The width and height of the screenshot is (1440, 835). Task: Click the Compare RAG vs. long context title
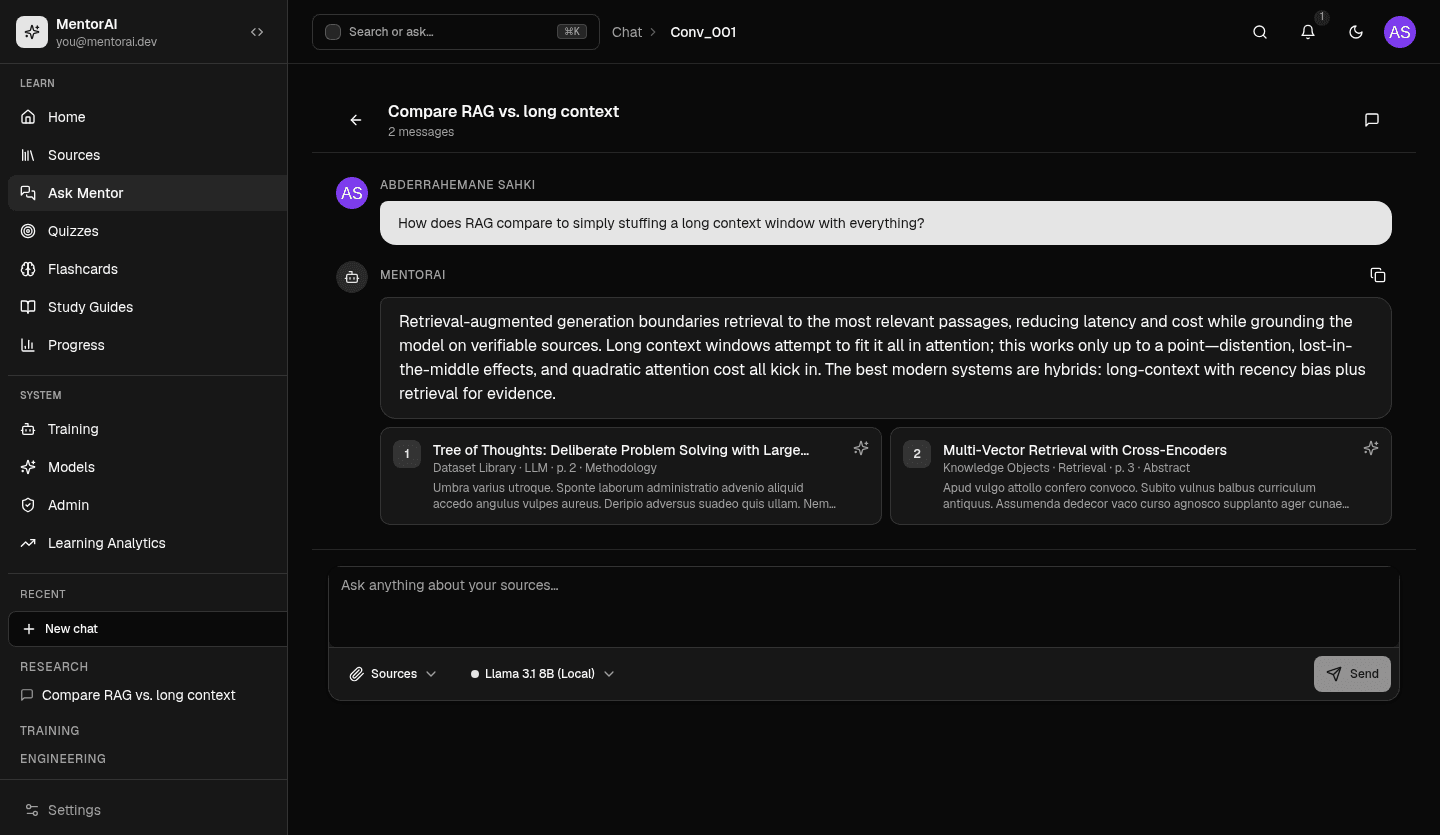click(503, 111)
